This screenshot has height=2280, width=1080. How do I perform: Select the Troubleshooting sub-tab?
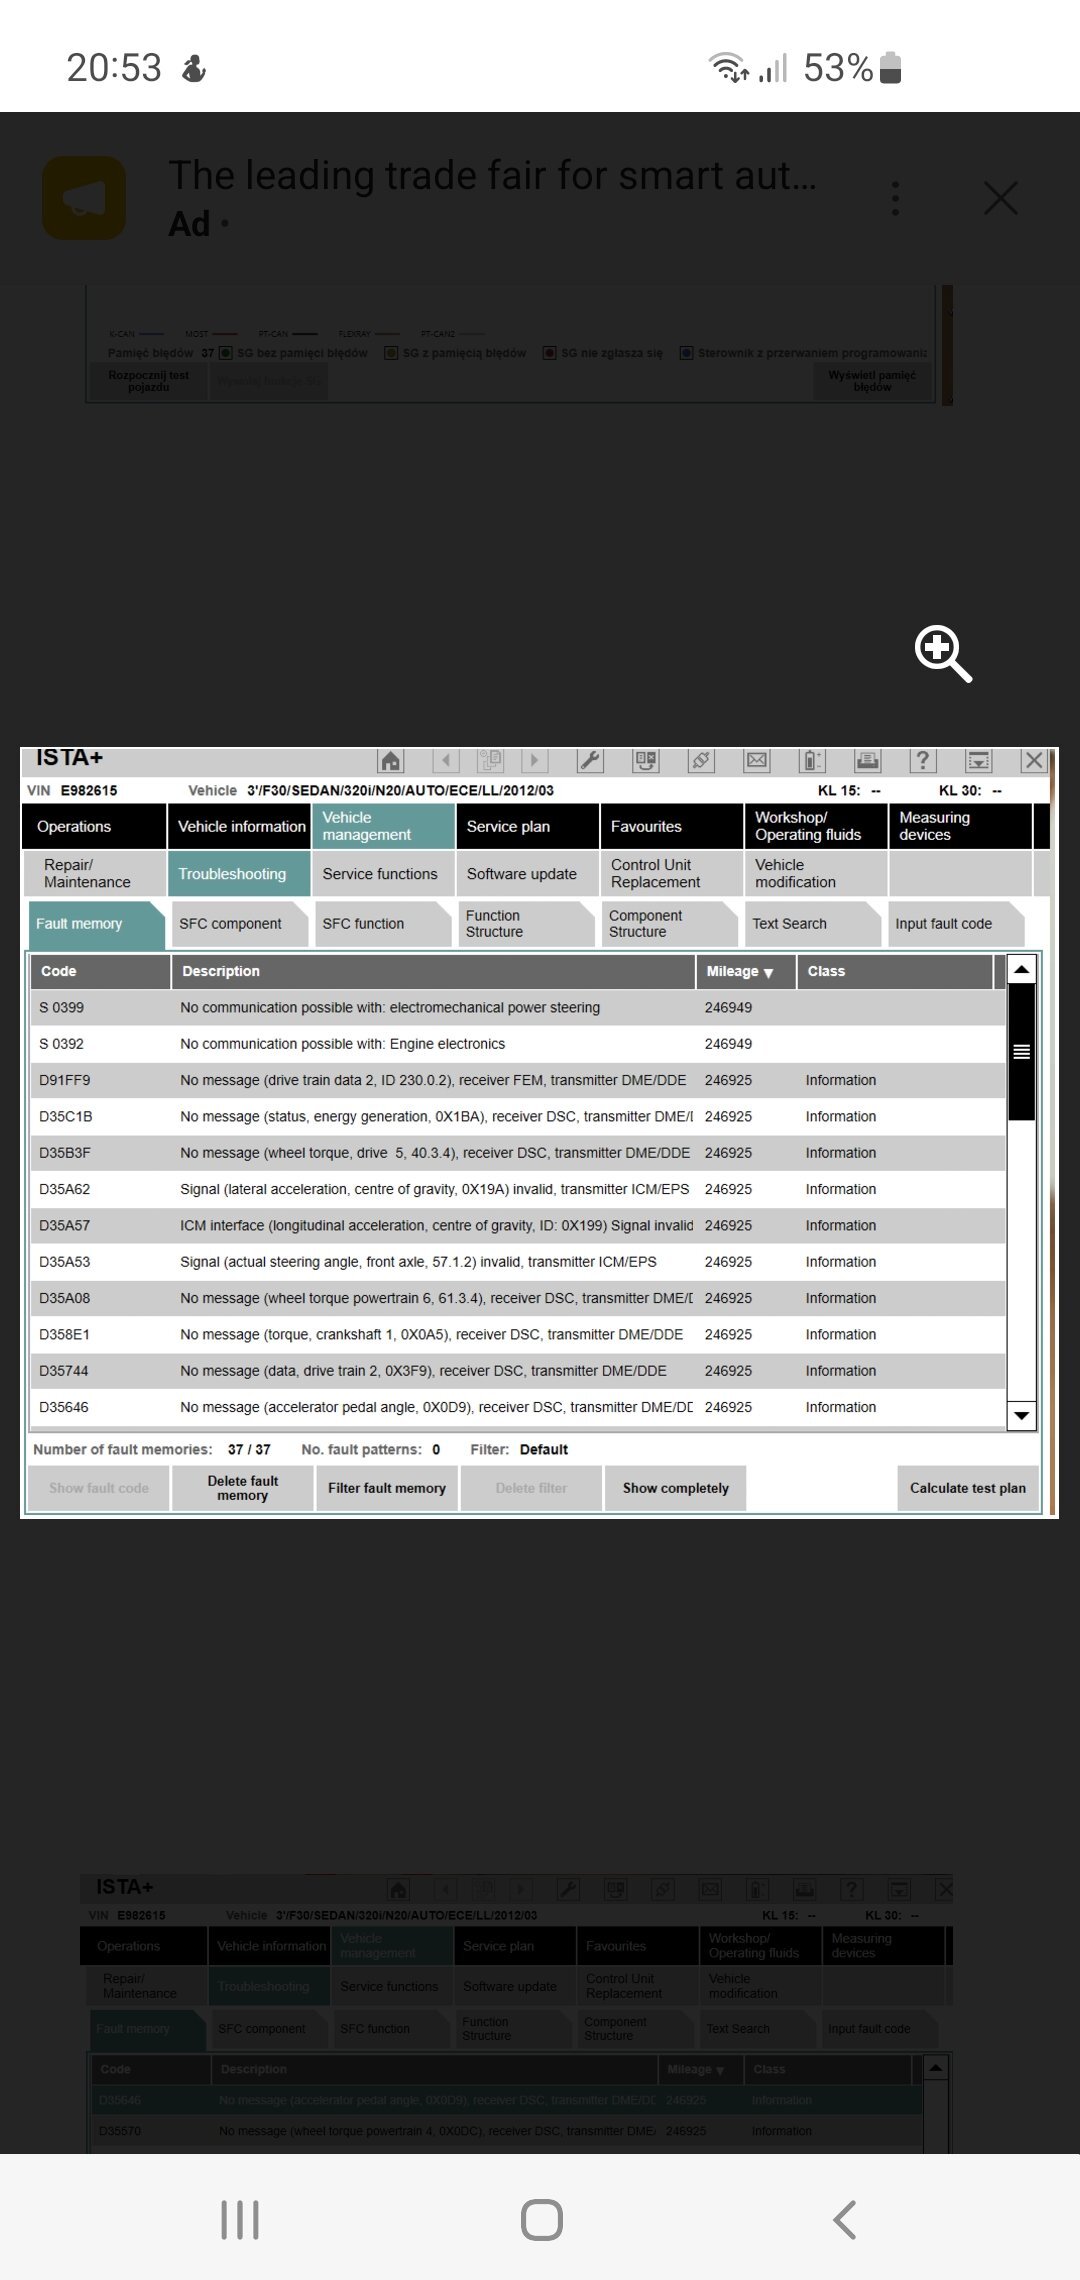click(x=239, y=874)
